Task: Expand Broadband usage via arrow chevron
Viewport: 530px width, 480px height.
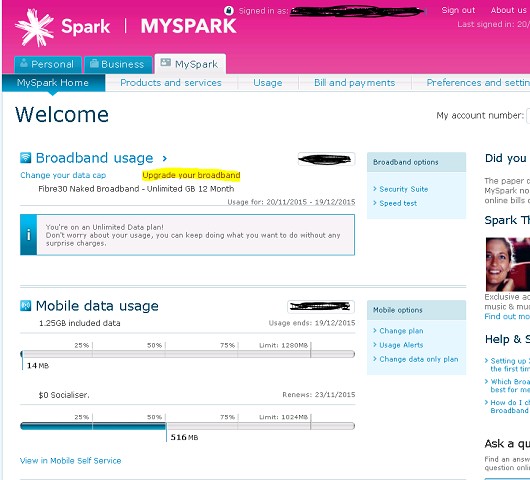Action: (165, 158)
